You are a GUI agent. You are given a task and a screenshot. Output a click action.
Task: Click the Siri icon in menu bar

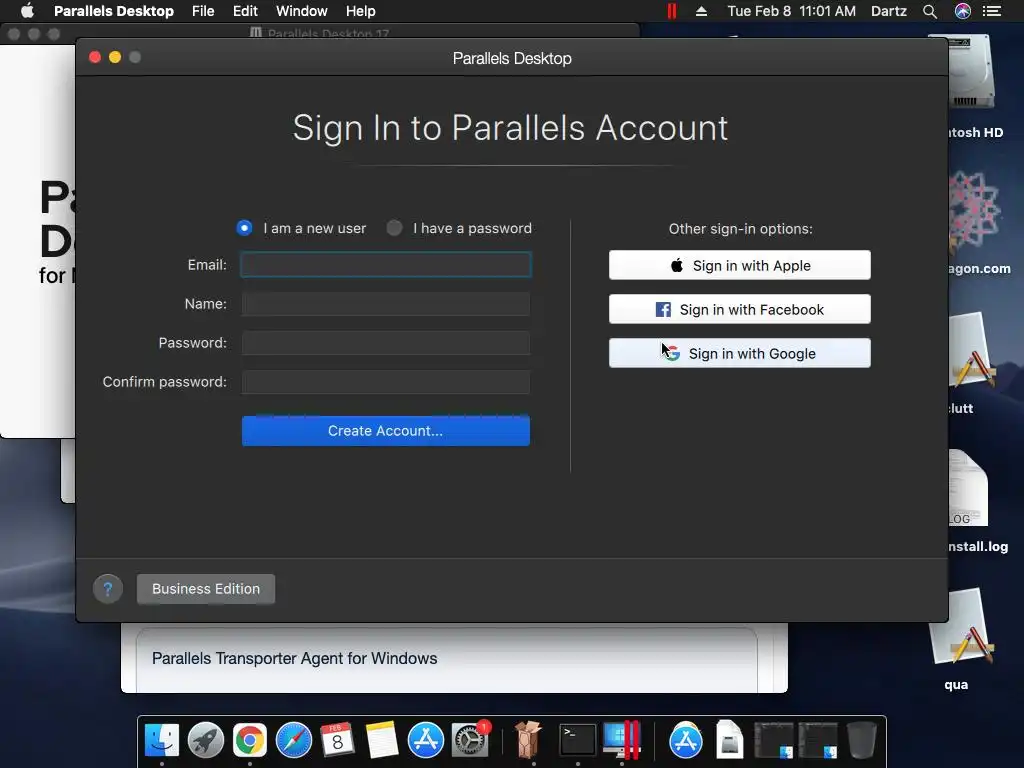click(x=963, y=11)
